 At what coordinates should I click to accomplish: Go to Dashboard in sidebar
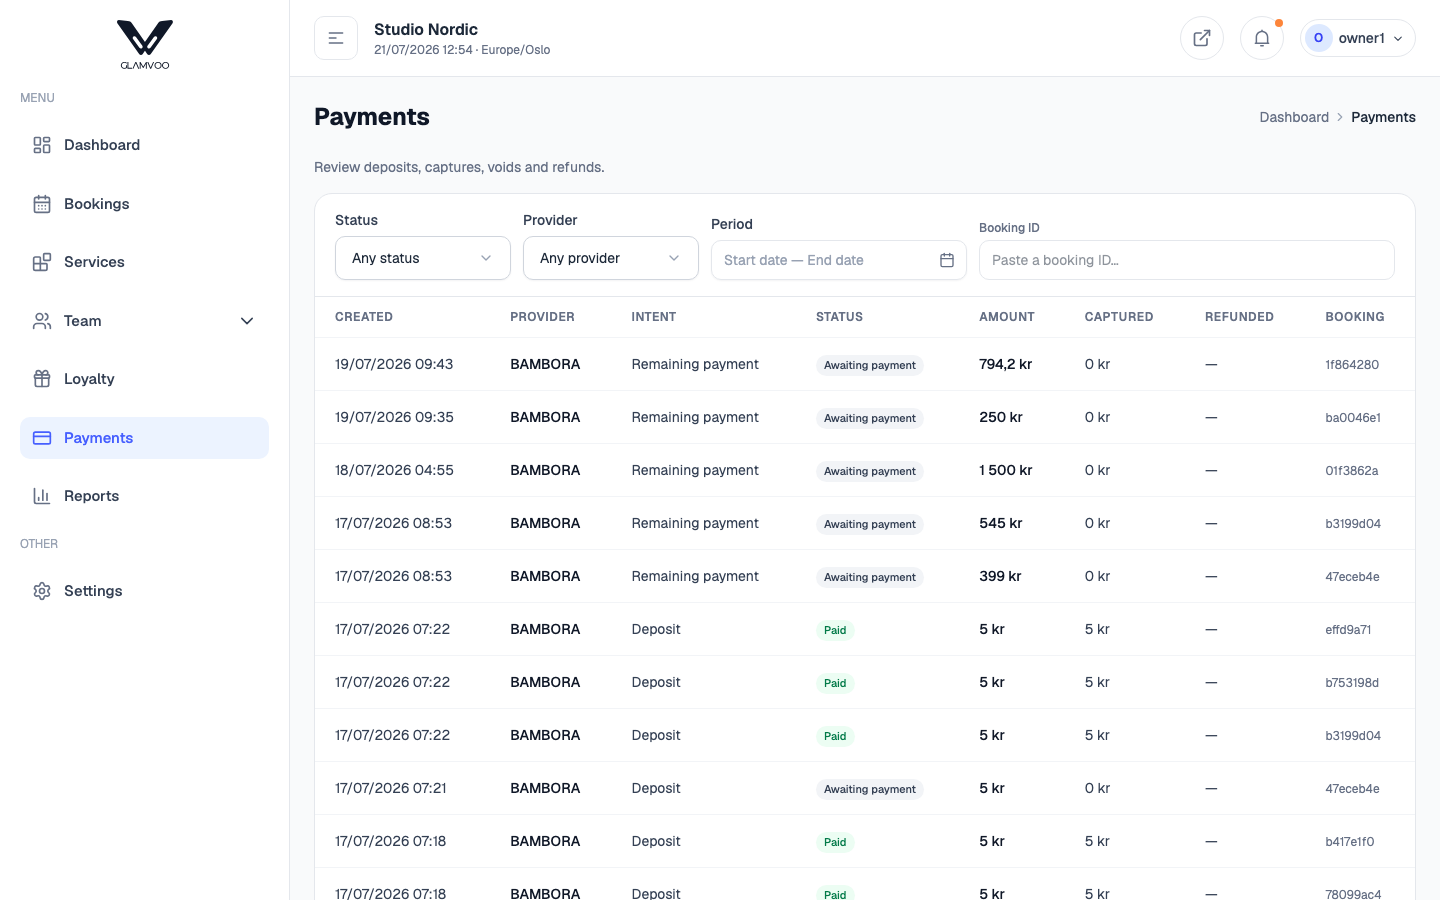click(x=144, y=145)
